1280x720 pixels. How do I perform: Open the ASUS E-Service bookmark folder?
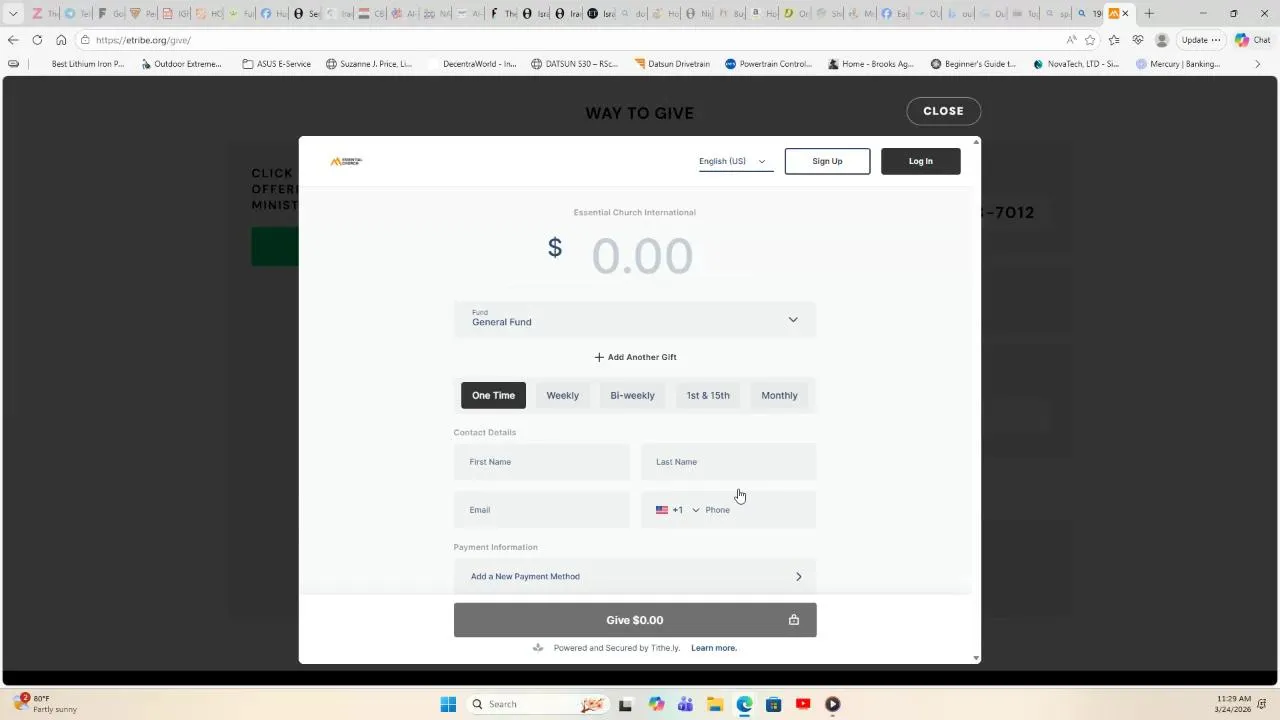[277, 64]
